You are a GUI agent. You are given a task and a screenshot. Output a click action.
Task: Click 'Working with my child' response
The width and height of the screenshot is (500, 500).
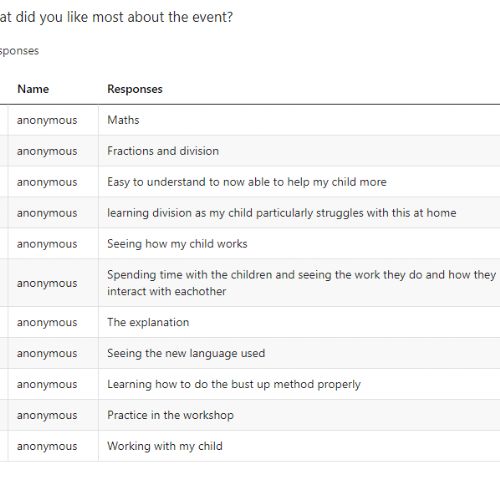pyautogui.click(x=165, y=446)
